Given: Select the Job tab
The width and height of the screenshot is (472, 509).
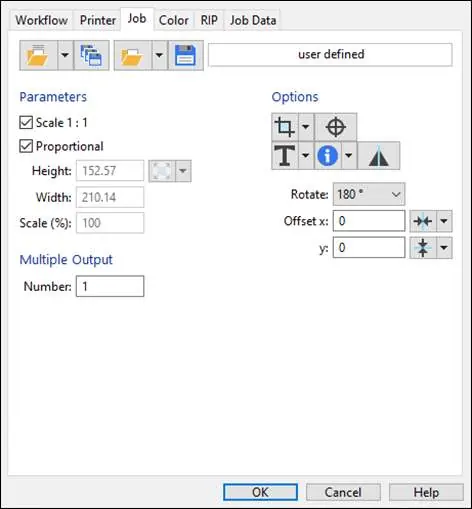Looking at the screenshot, I should [137, 19].
